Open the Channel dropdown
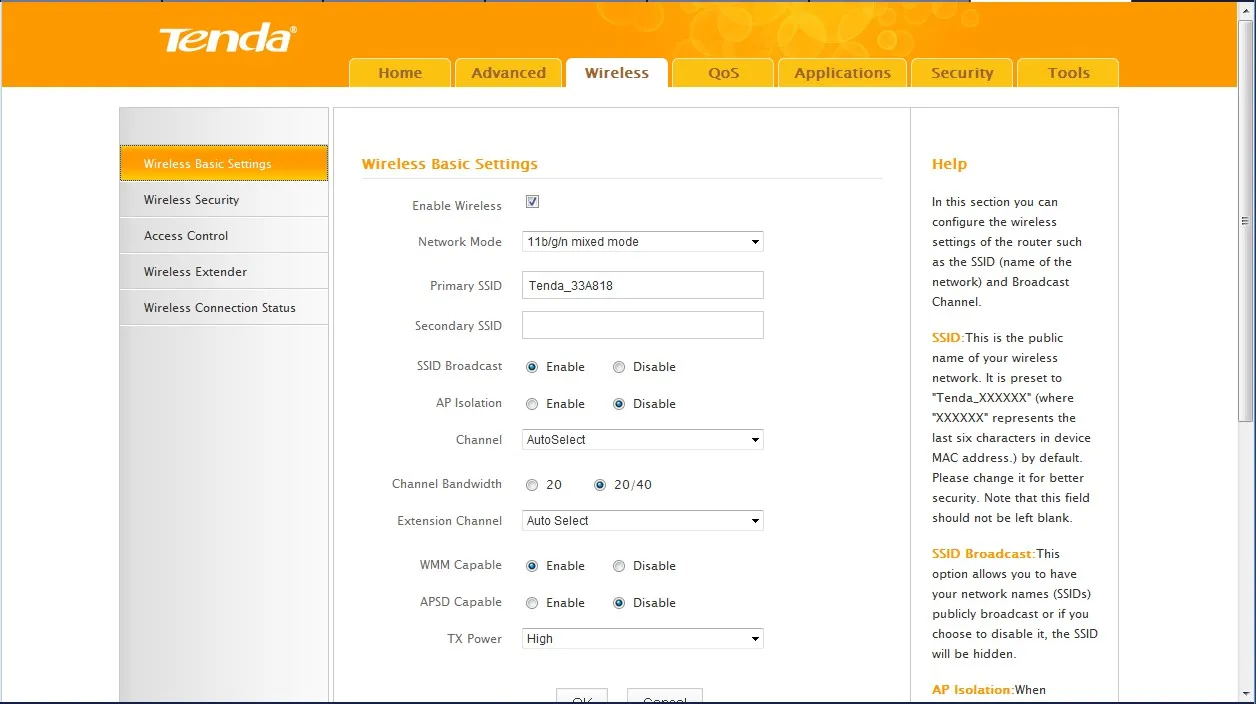 click(x=643, y=439)
